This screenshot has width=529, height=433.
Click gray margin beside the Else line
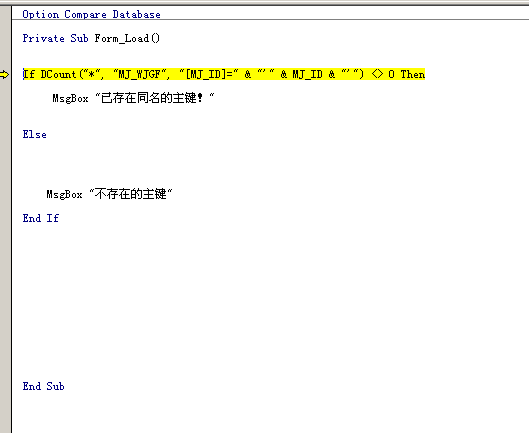point(5,134)
